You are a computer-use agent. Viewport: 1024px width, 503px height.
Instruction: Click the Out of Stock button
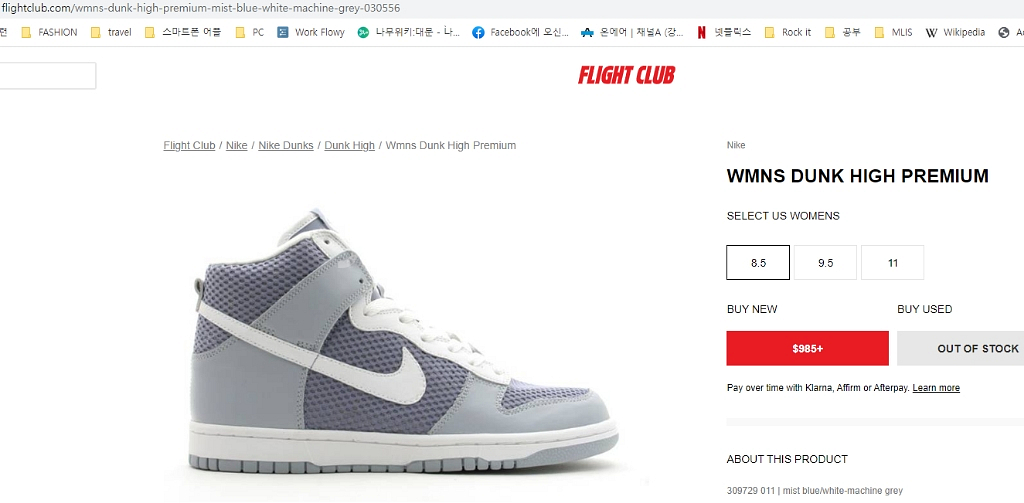coord(961,348)
